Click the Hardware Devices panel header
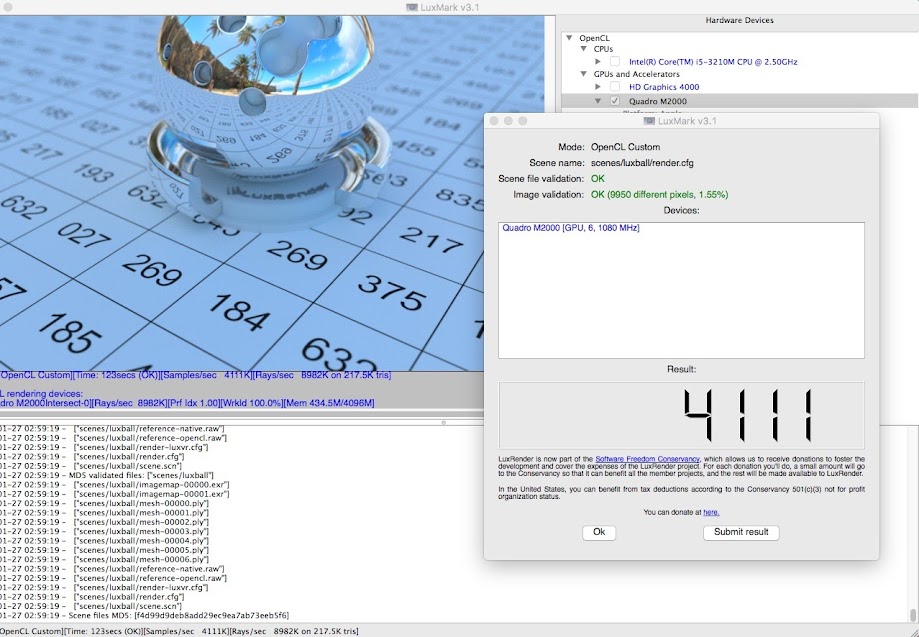This screenshot has height=637, width=919. pyautogui.click(x=739, y=20)
